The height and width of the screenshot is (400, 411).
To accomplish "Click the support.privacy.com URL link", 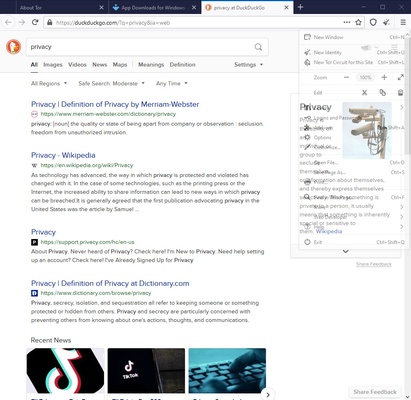I will pos(87,242).
